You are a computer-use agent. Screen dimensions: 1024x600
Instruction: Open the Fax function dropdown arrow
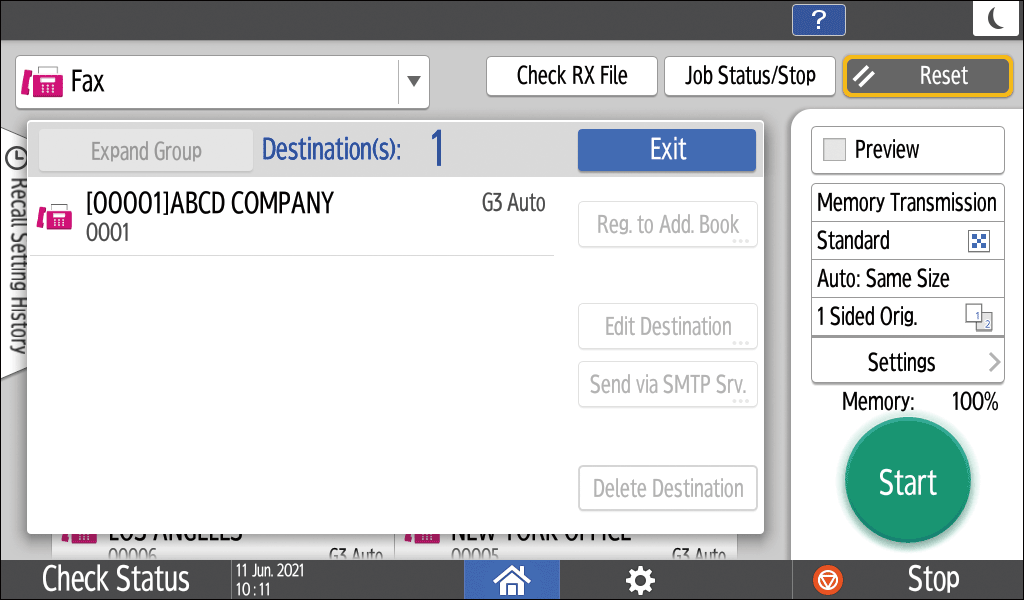413,82
